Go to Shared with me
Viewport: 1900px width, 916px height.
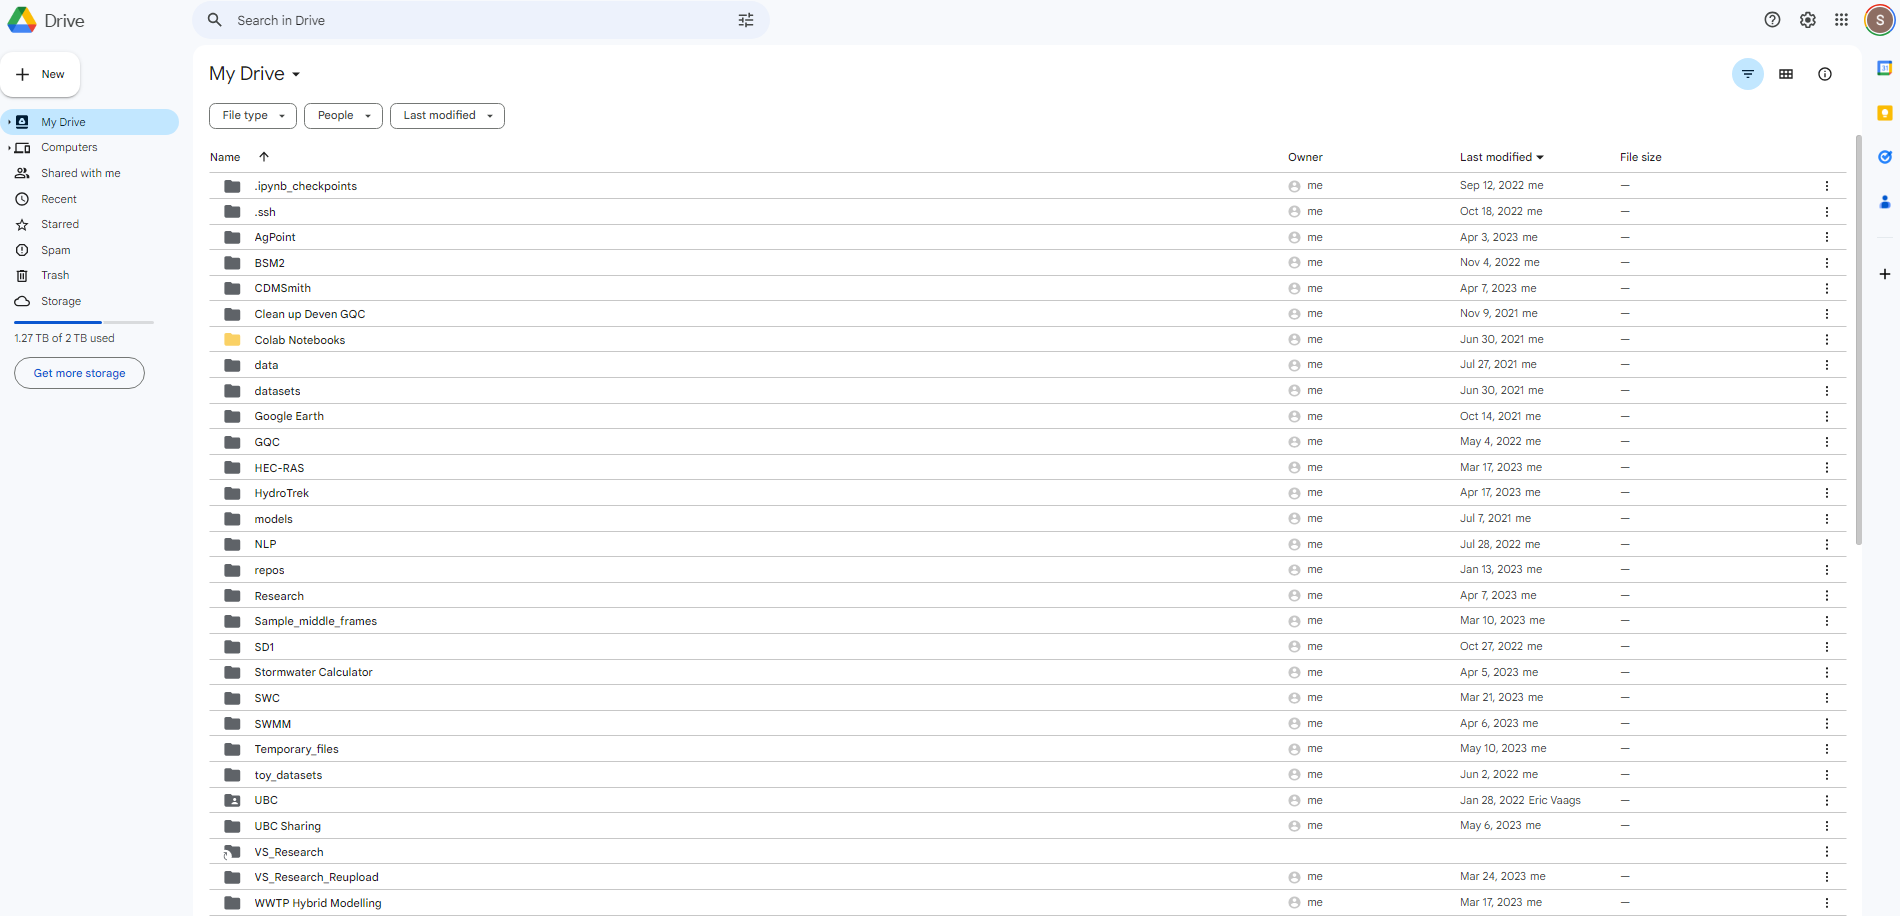80,173
